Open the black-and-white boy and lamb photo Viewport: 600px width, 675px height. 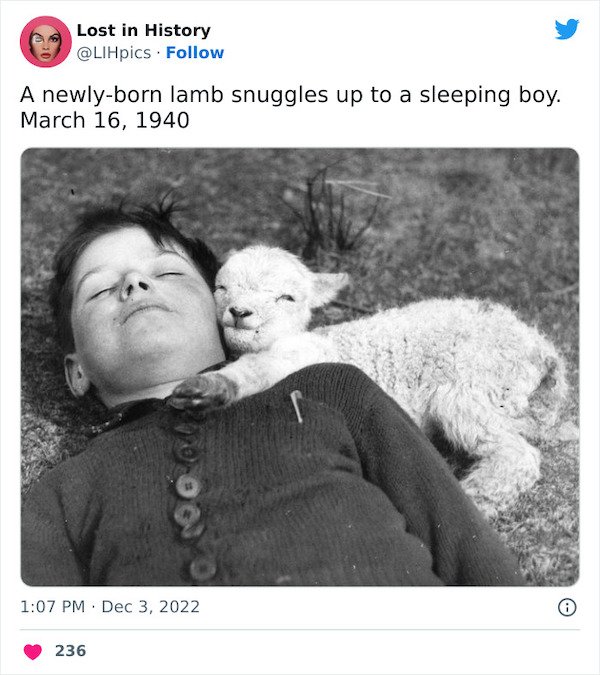point(300,367)
